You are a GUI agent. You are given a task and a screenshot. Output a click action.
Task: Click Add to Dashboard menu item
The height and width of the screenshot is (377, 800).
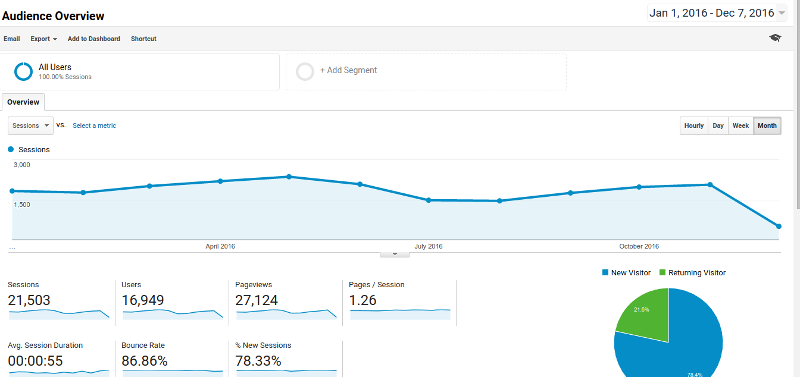pos(94,39)
